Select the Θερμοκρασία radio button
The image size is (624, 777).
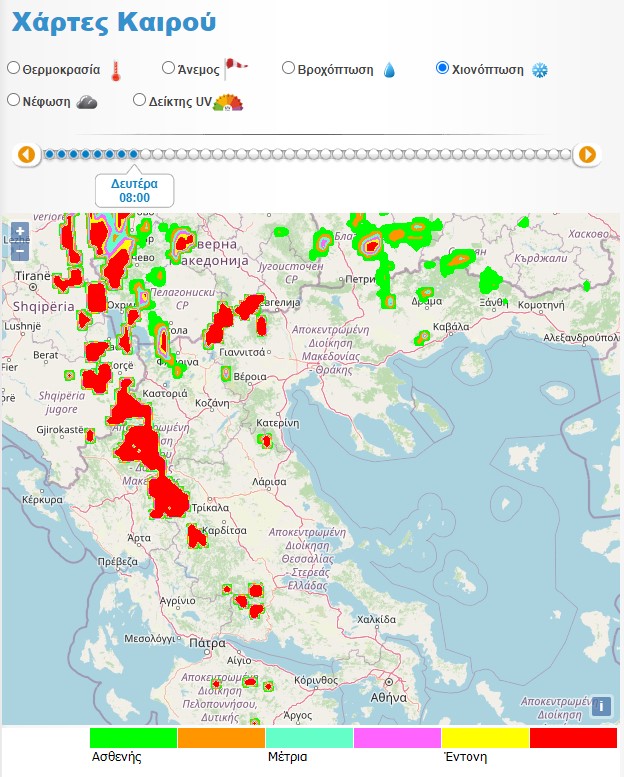click(13, 68)
